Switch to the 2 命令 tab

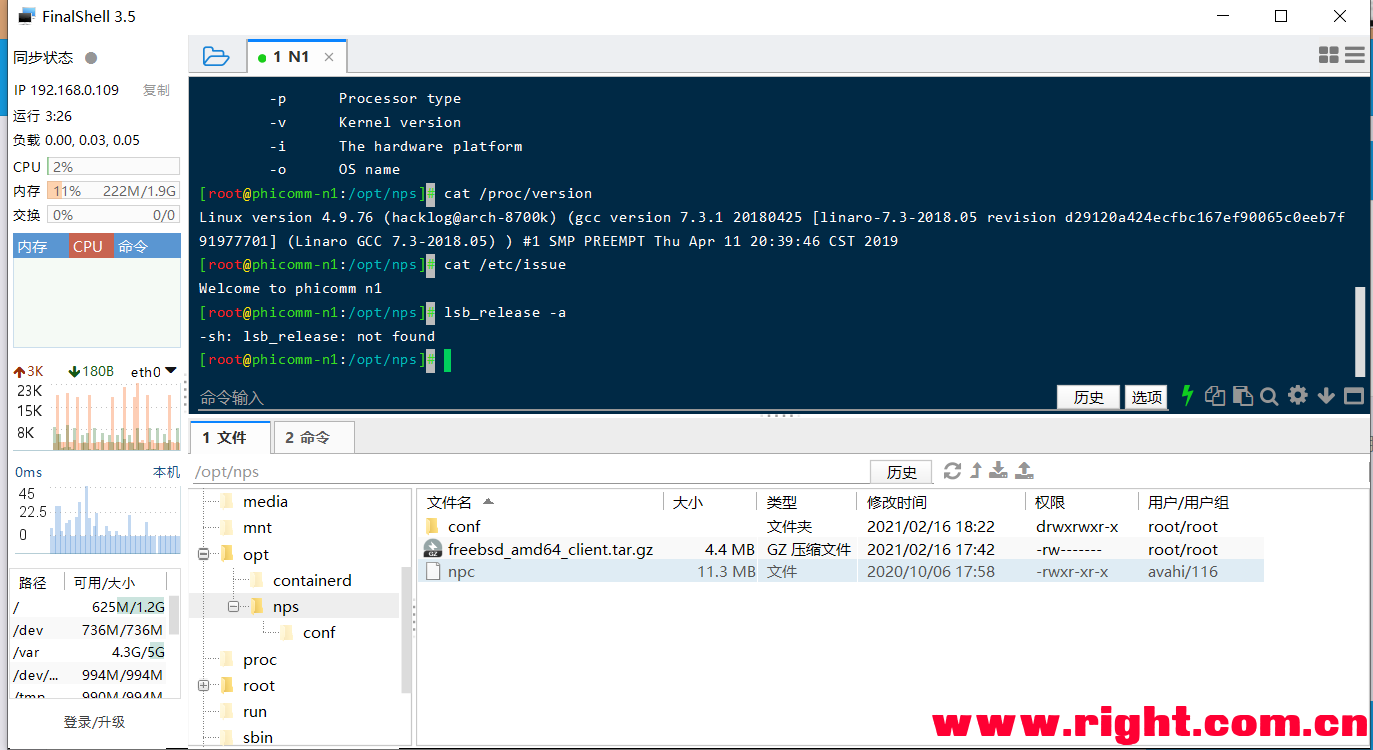[x=313, y=437]
